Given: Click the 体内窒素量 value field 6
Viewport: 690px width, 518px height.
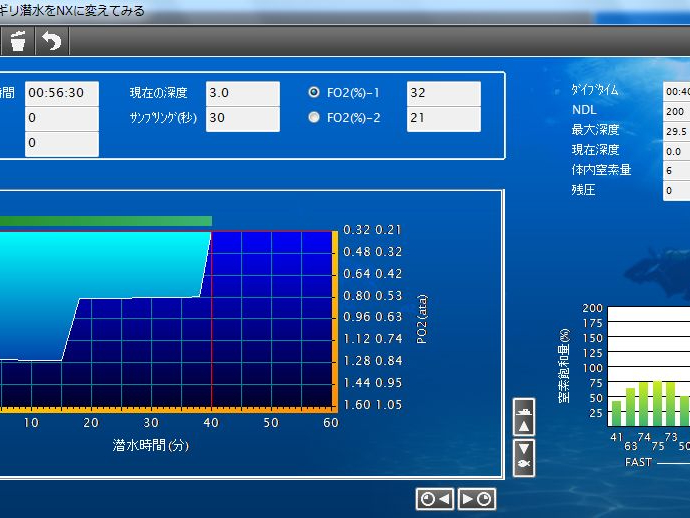Looking at the screenshot, I should click(676, 171).
